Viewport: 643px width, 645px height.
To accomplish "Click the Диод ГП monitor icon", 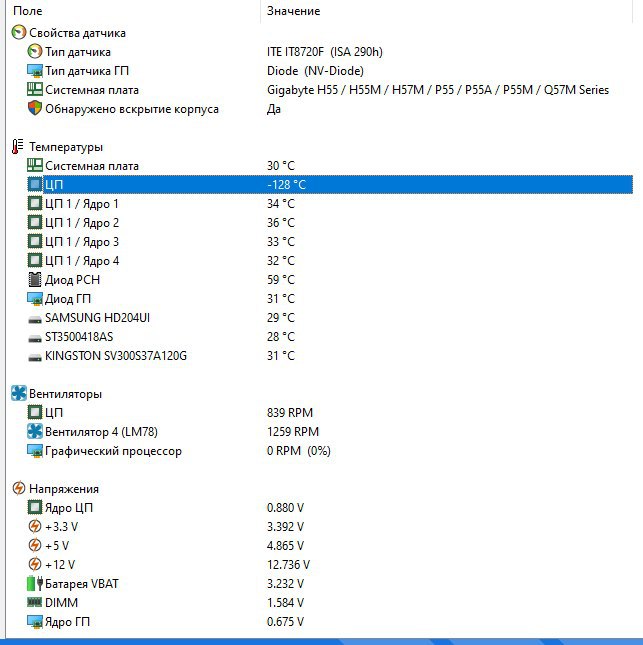I will tap(35, 299).
